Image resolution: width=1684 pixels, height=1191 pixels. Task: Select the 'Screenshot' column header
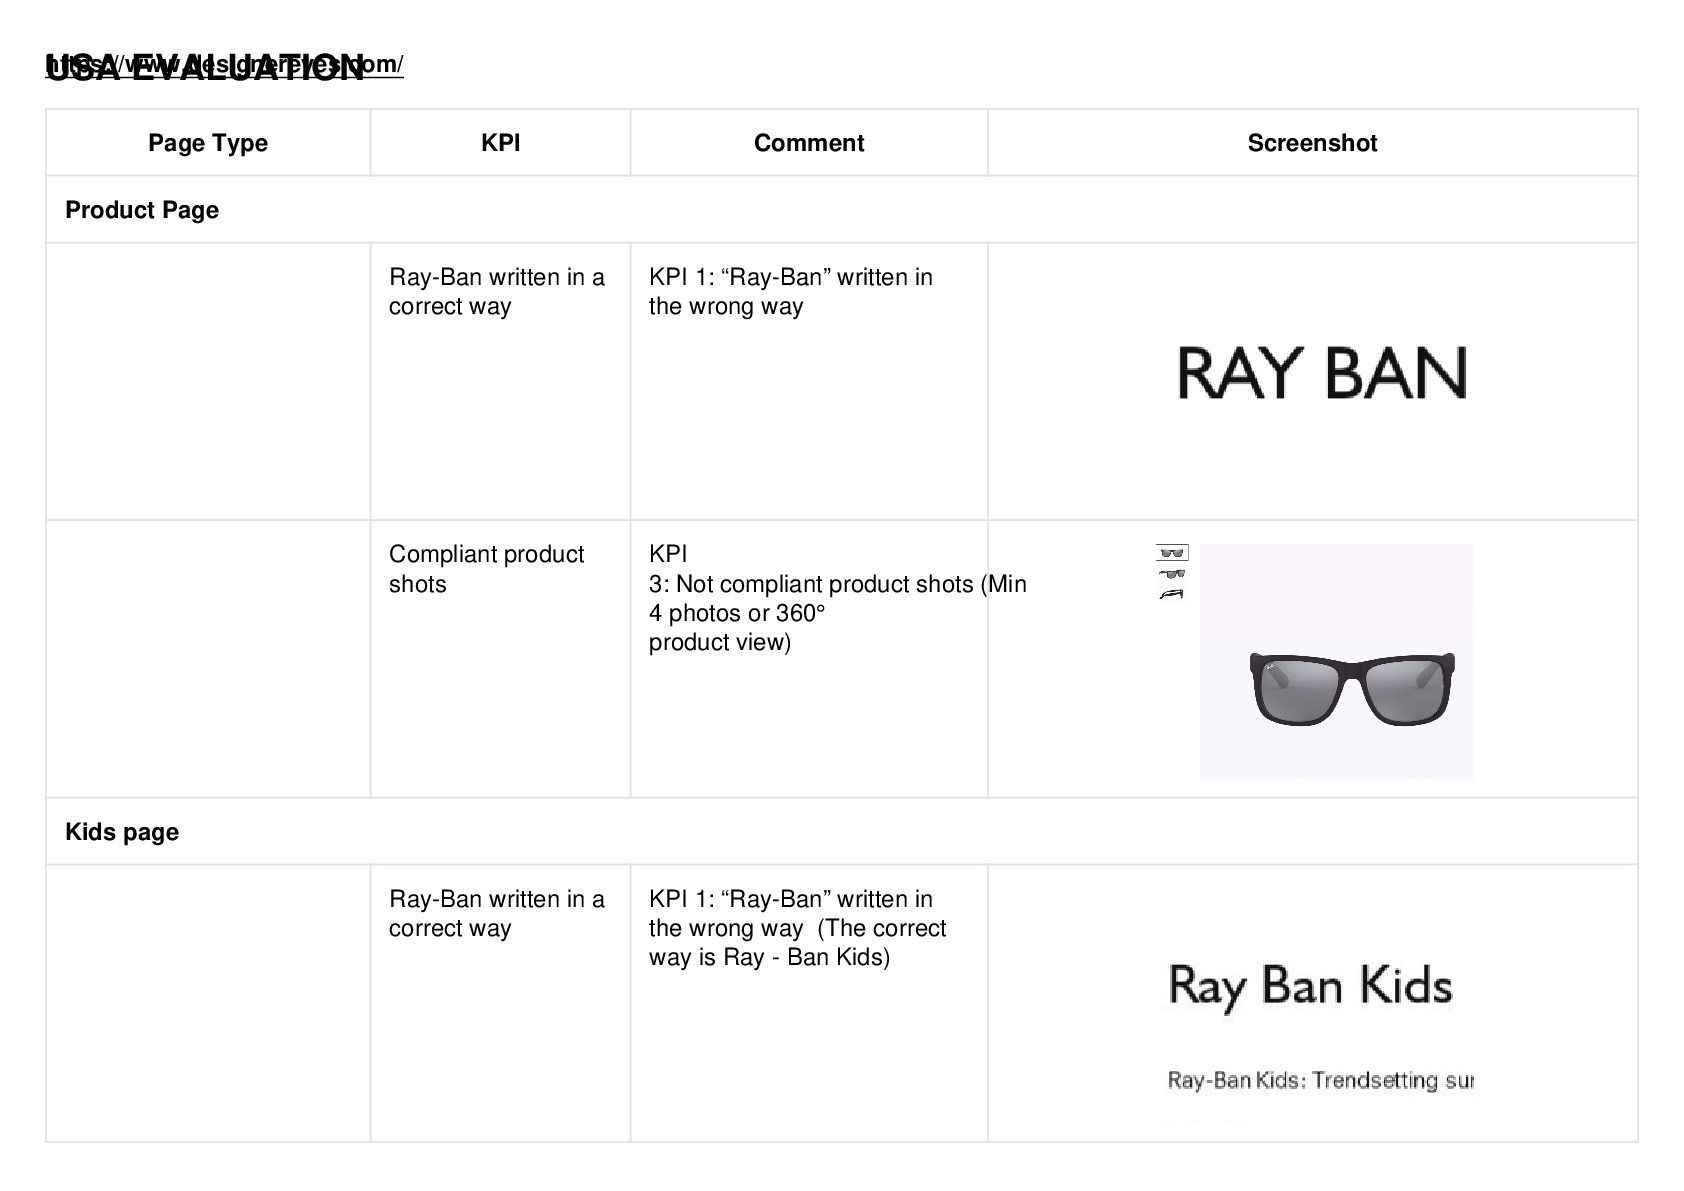click(x=1312, y=143)
